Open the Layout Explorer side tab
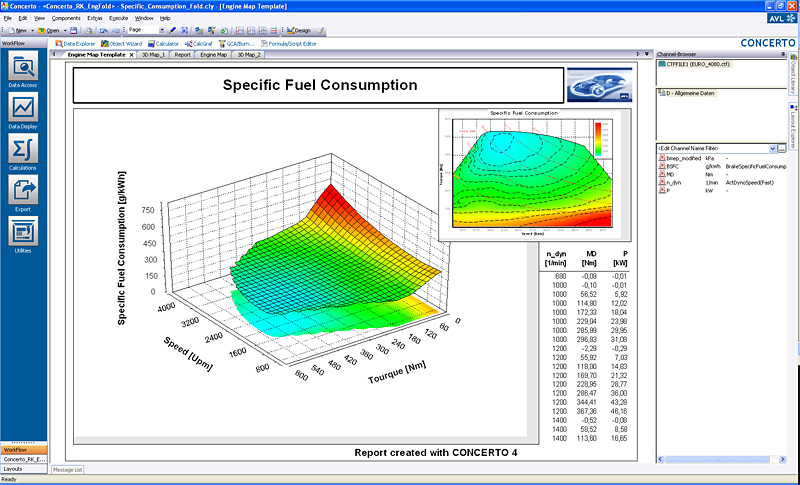Image resolution: width=800 pixels, height=485 pixels. [x=793, y=126]
